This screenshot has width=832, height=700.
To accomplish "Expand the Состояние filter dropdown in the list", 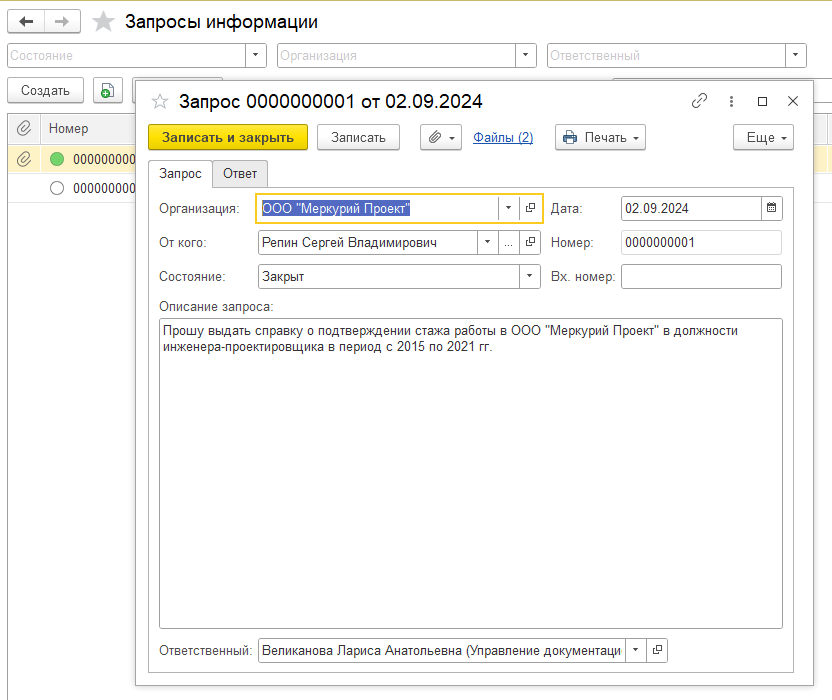I will pos(256,55).
